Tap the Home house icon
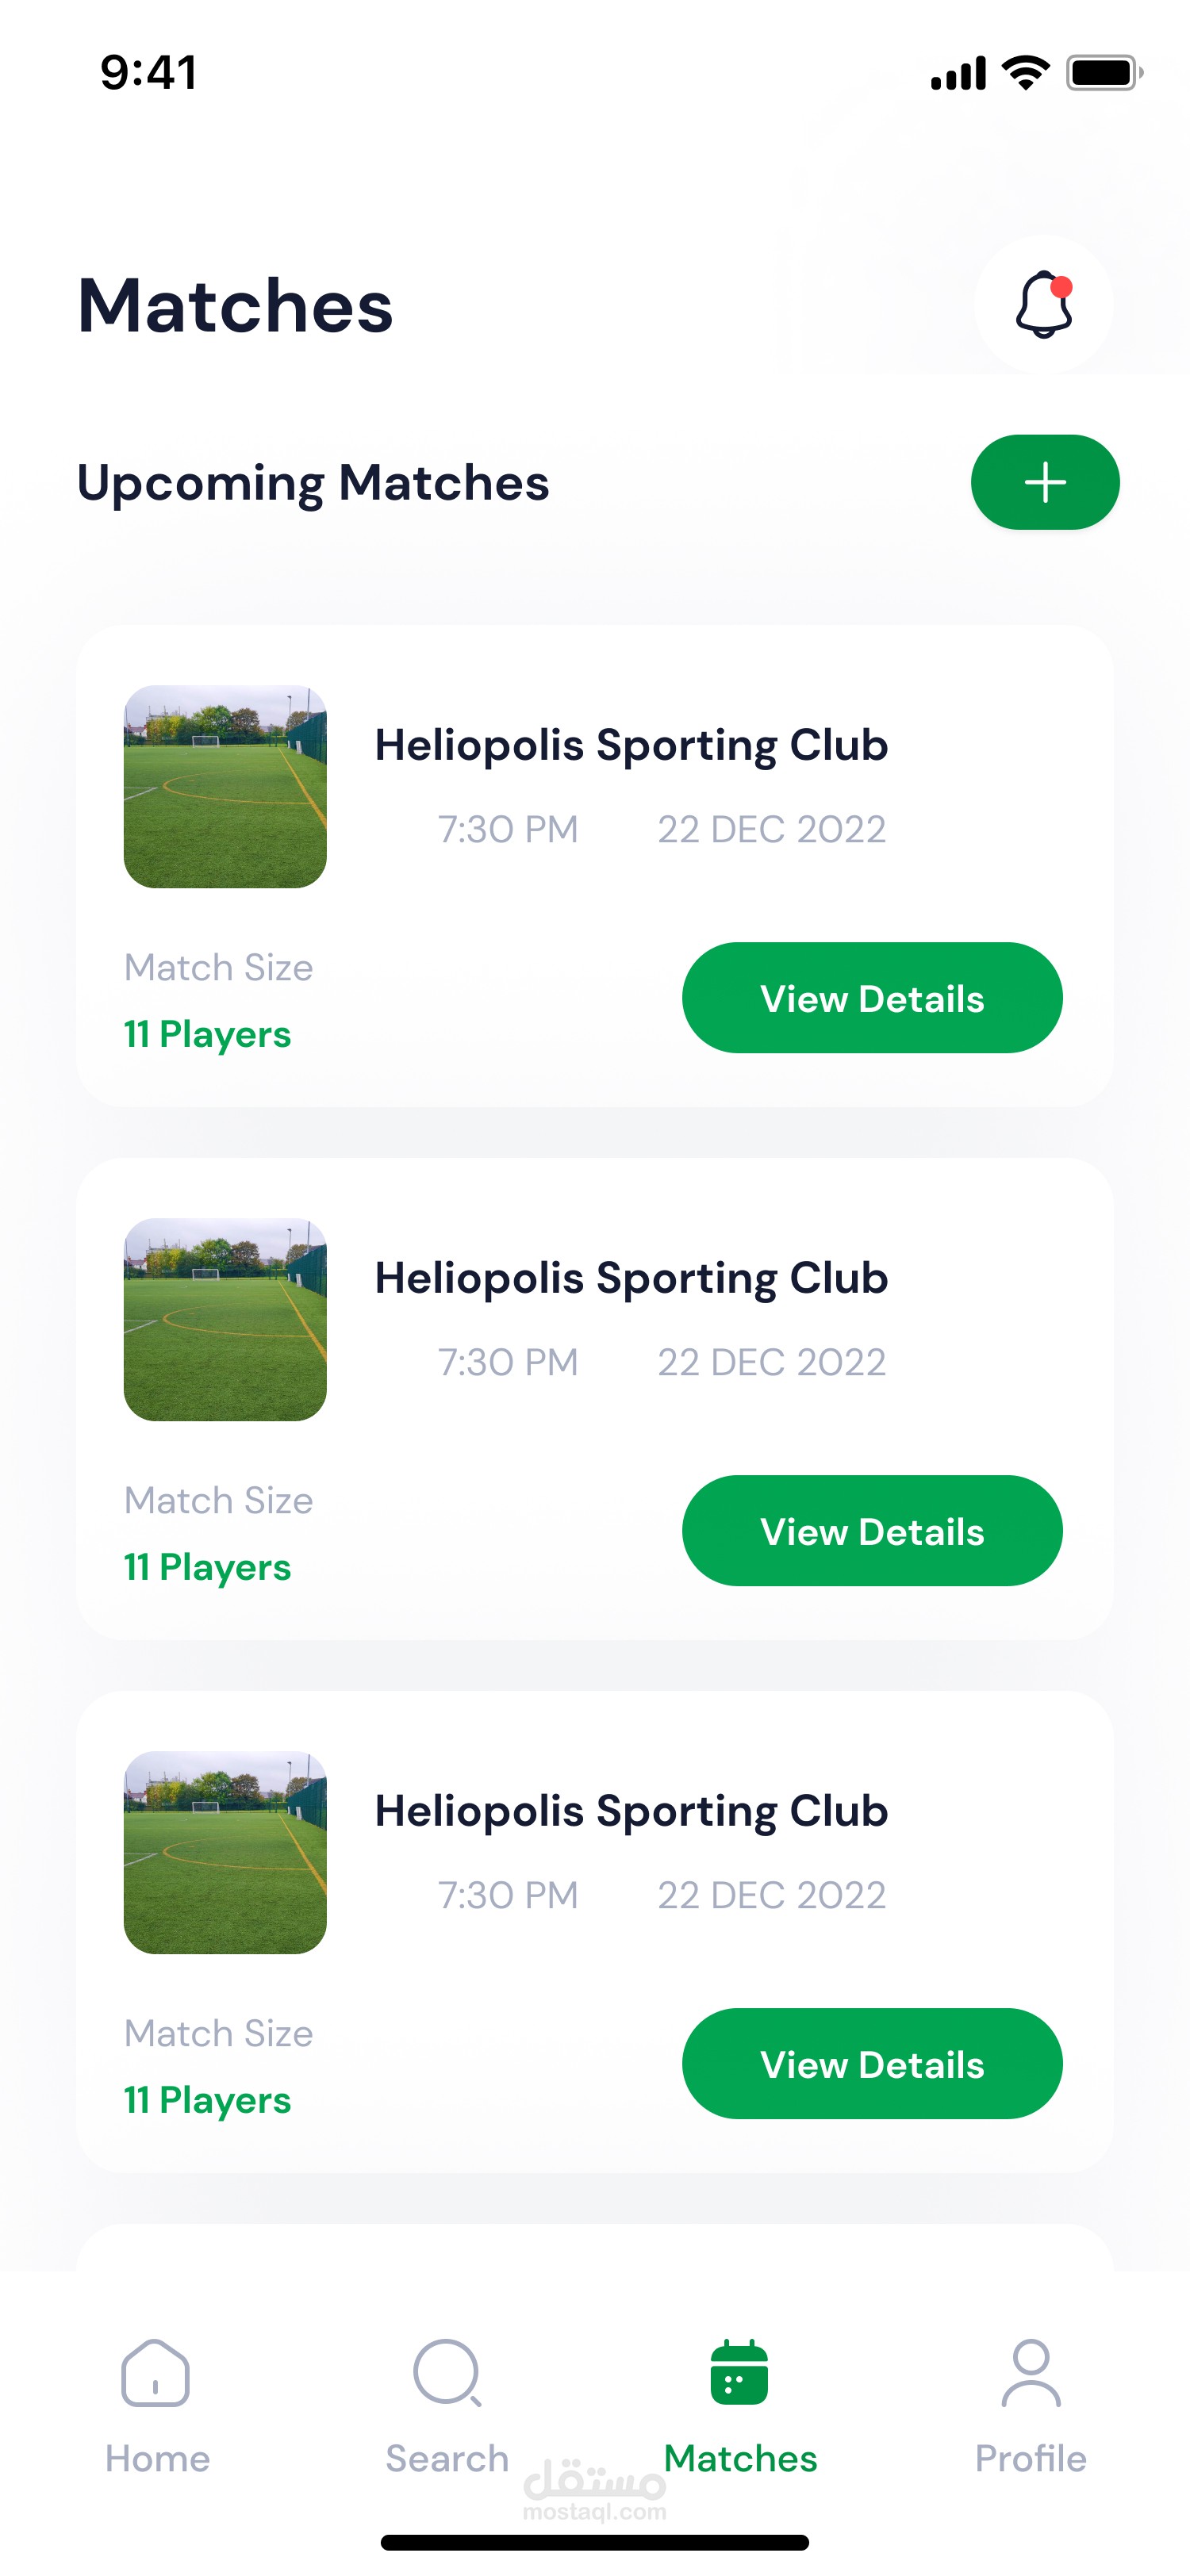The image size is (1190, 2576). (156, 2372)
